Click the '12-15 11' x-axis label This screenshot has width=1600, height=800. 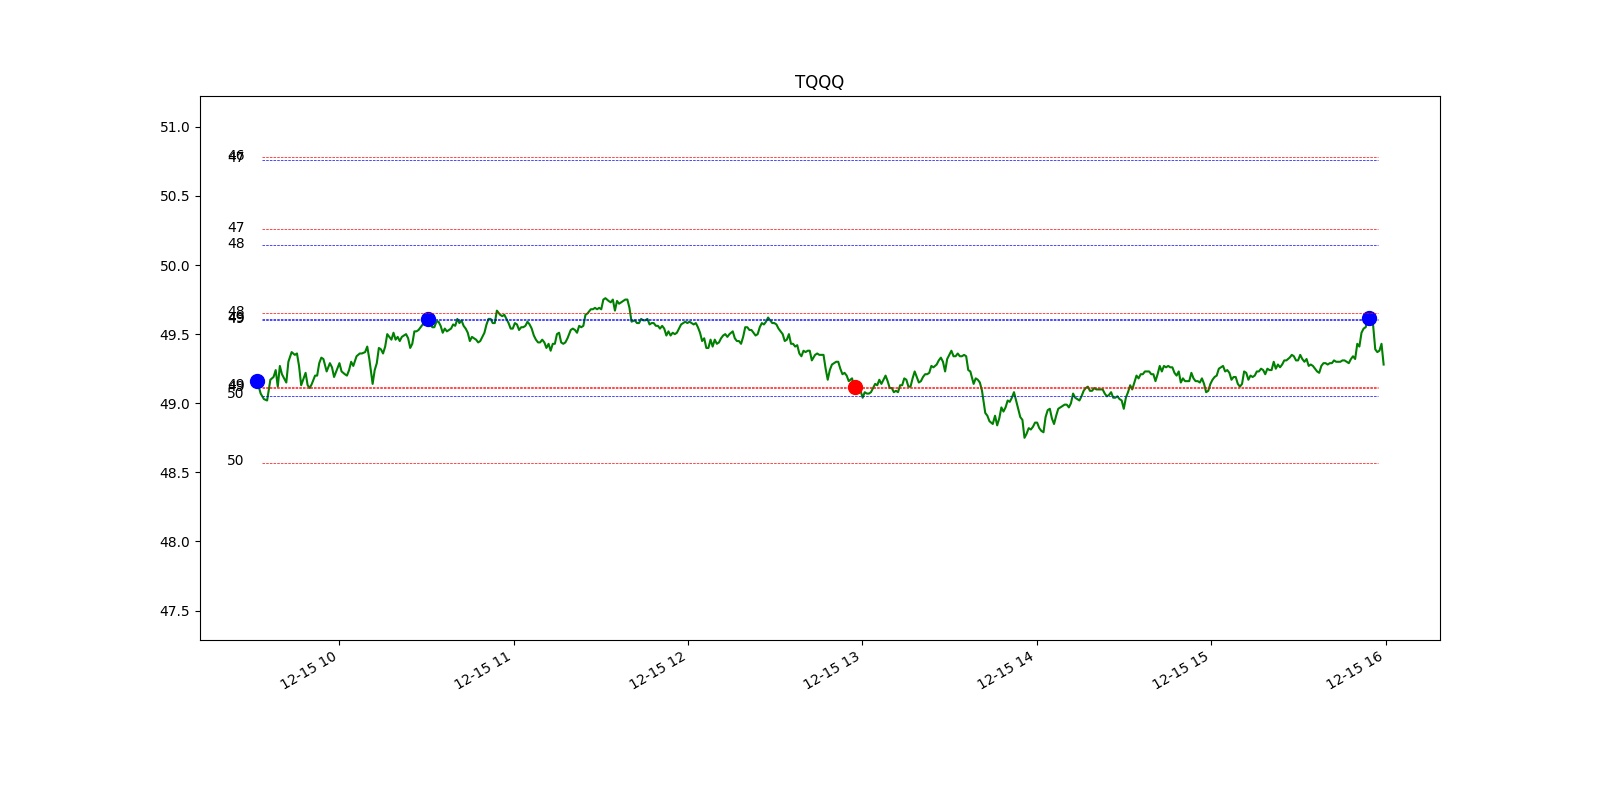[x=482, y=670]
